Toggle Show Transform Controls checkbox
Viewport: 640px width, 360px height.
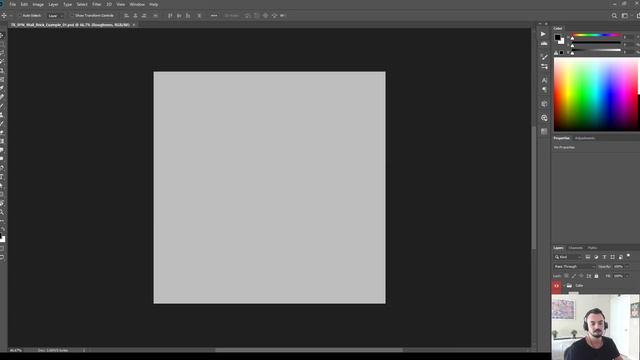(x=72, y=16)
